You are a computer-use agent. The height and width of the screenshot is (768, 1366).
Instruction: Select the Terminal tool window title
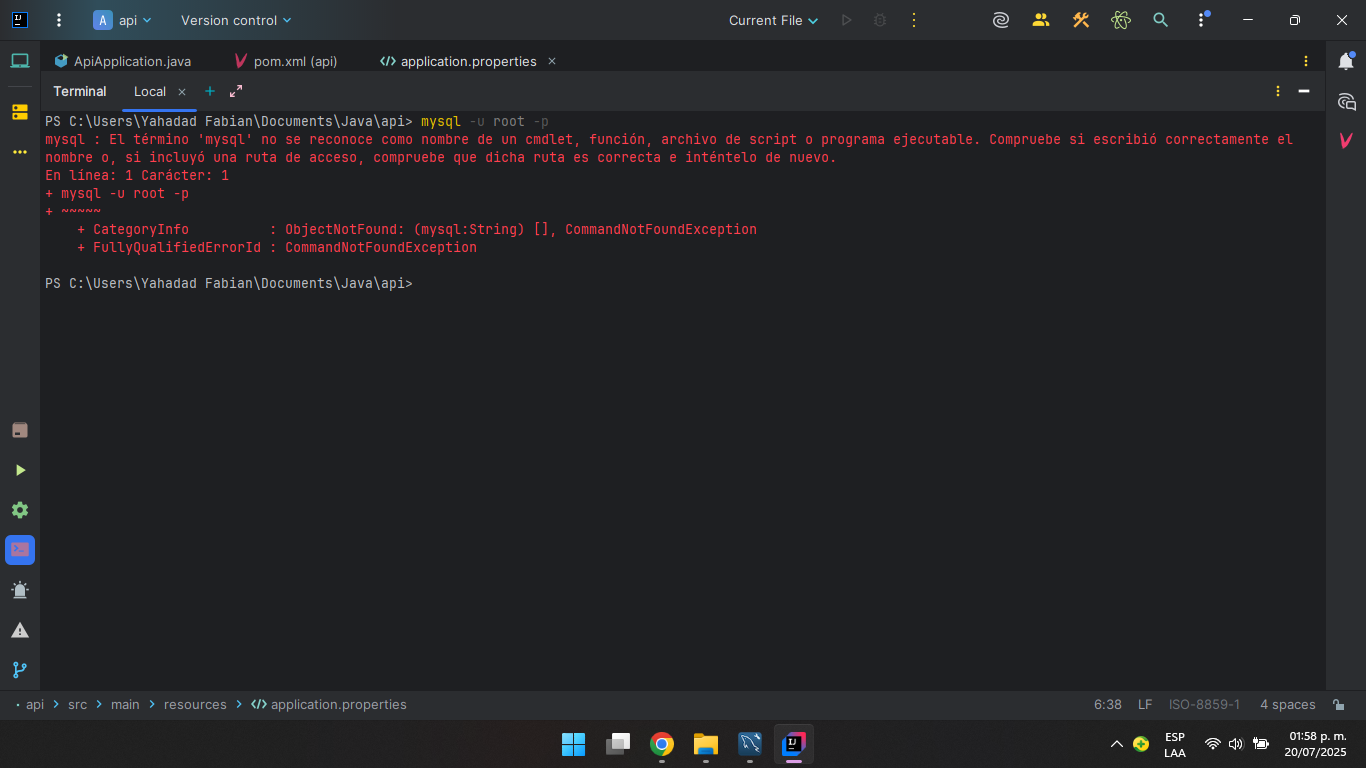[80, 91]
